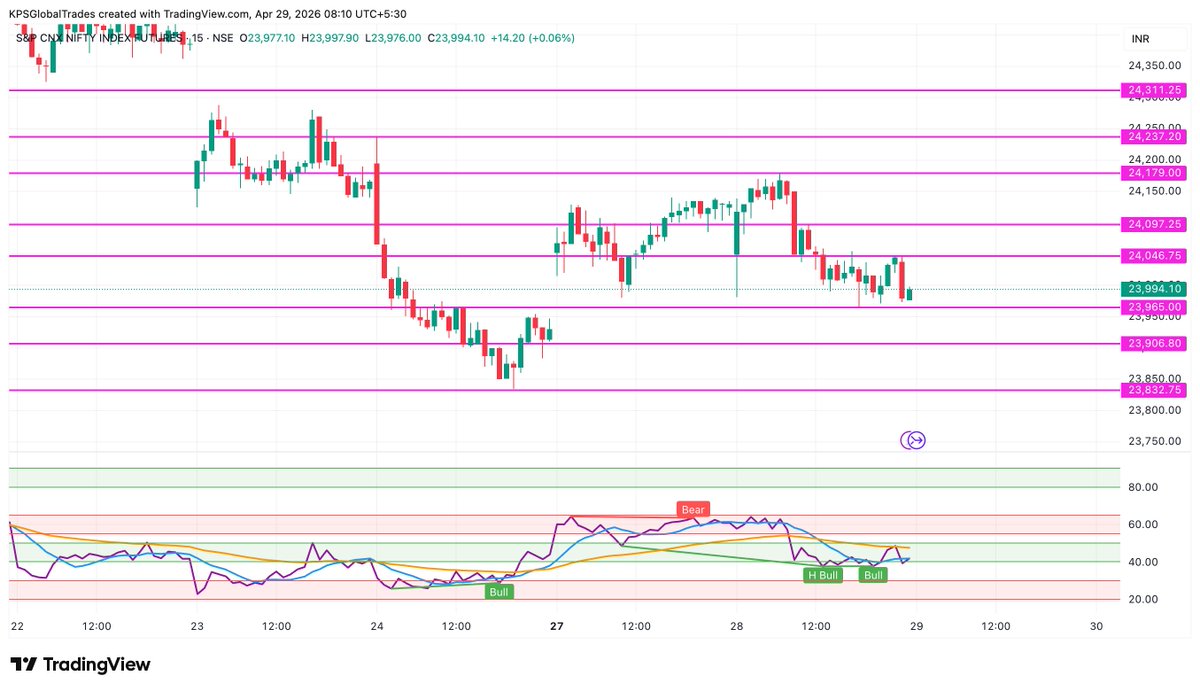The image size is (1200, 691).
Task: Expand the NSE exchange label
Action: click(225, 38)
